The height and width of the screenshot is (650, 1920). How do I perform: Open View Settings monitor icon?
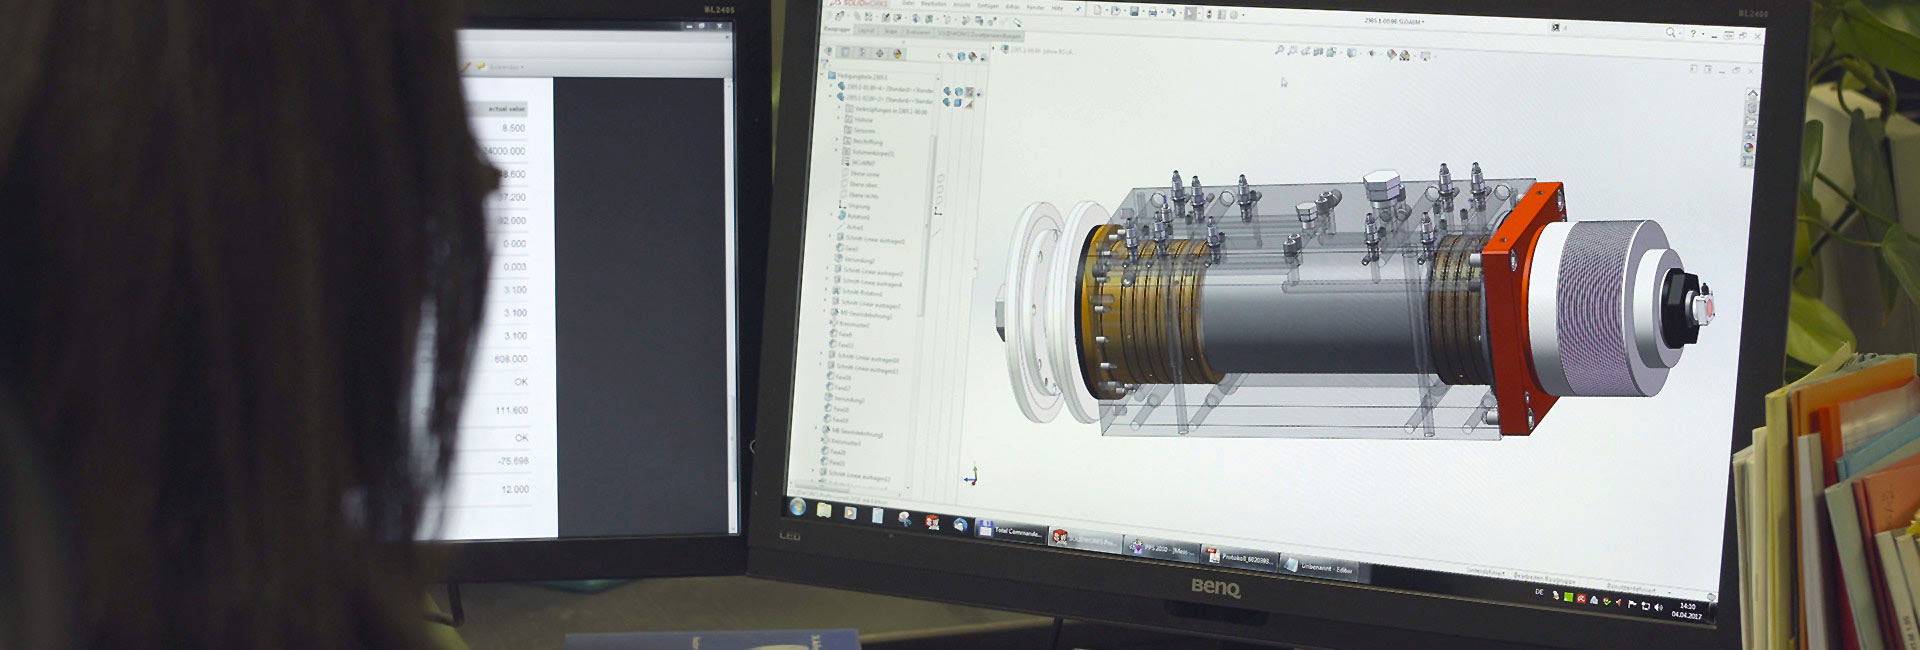coord(1425,56)
